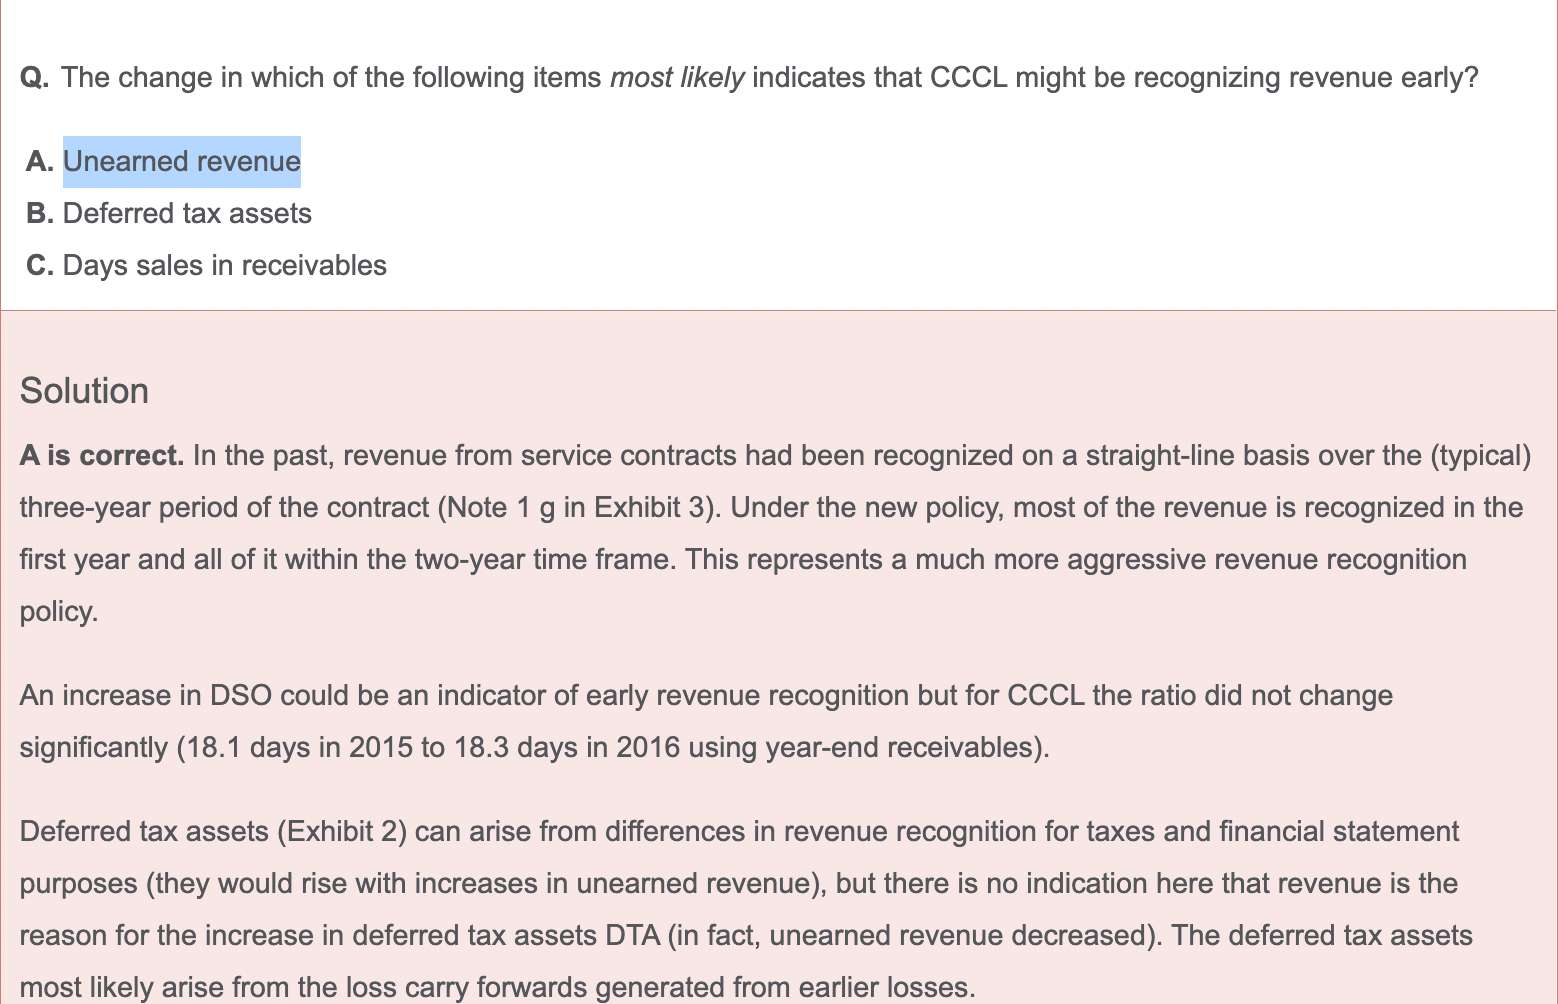1558x1004 pixels.
Task: Click the bold Q. question marker
Action: click(35, 77)
